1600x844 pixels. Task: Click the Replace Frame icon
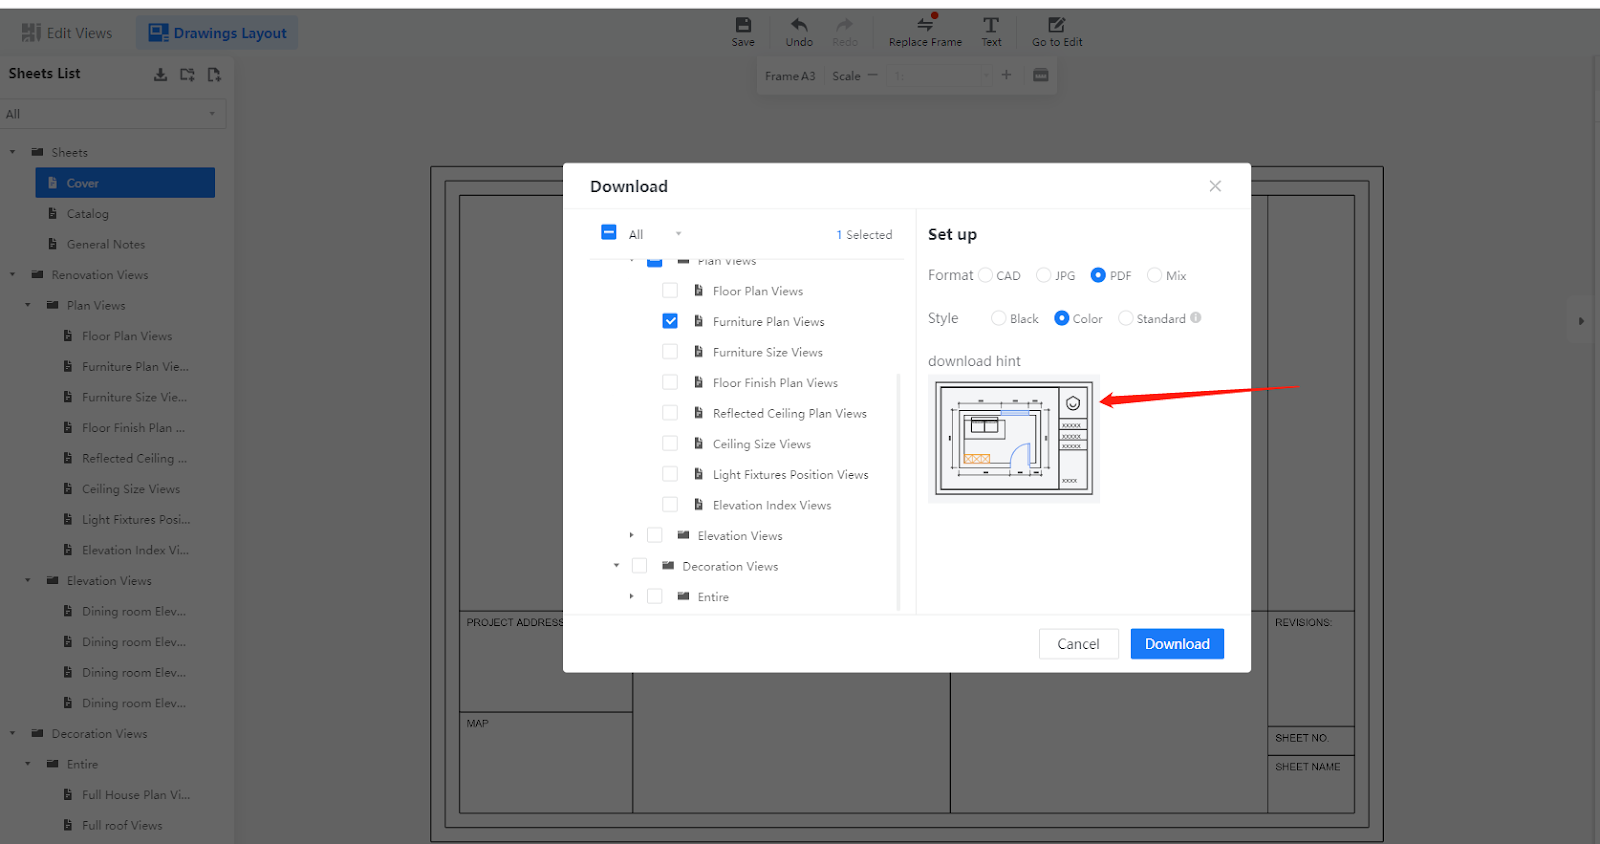925,25
